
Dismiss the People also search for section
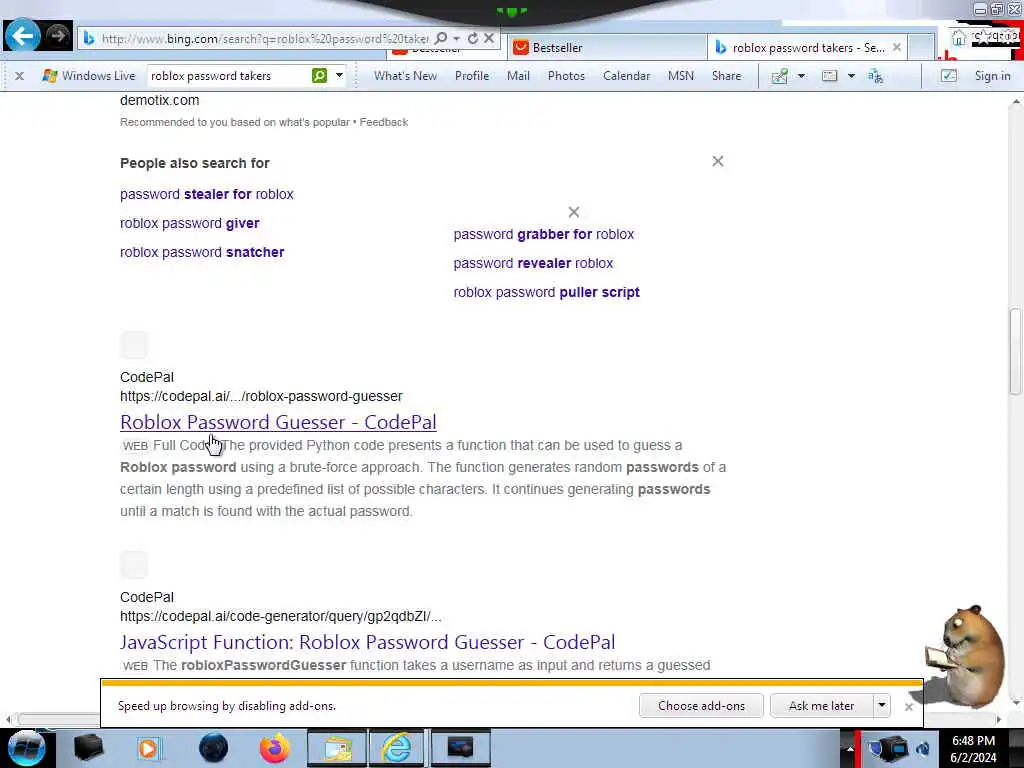coord(718,161)
